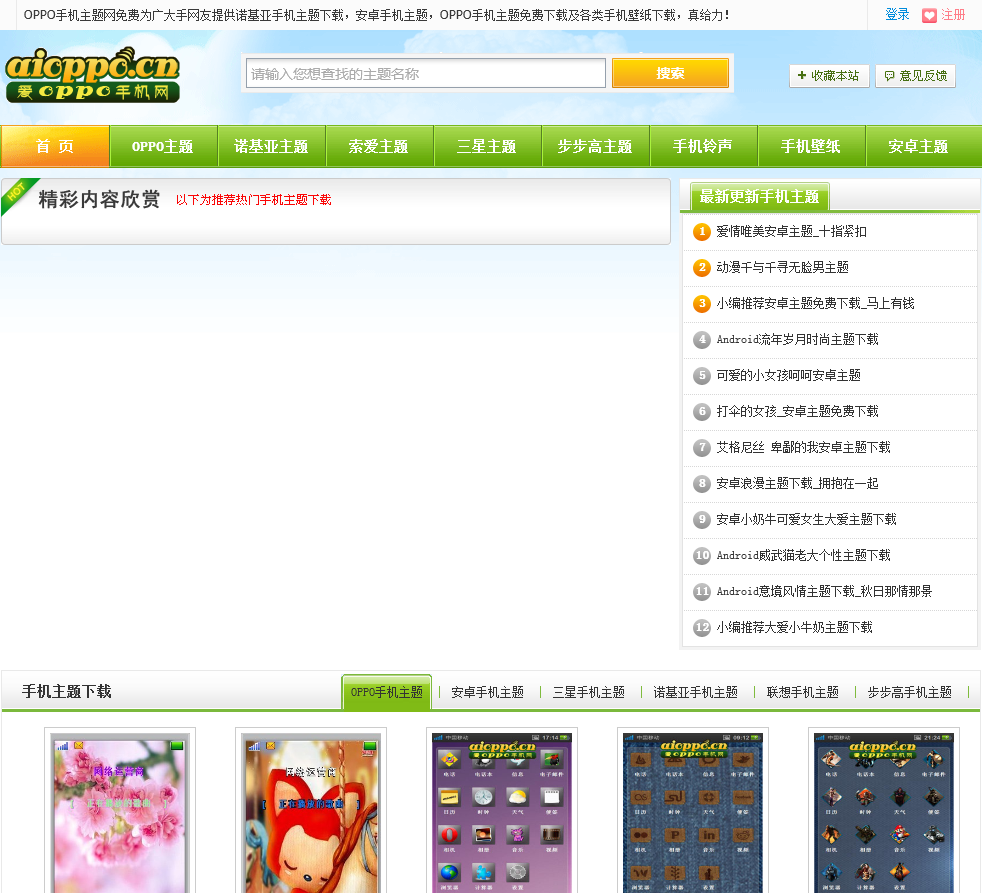Select the 最新更新手机主题 tab
Viewport: 982px width, 893px height.
click(760, 197)
